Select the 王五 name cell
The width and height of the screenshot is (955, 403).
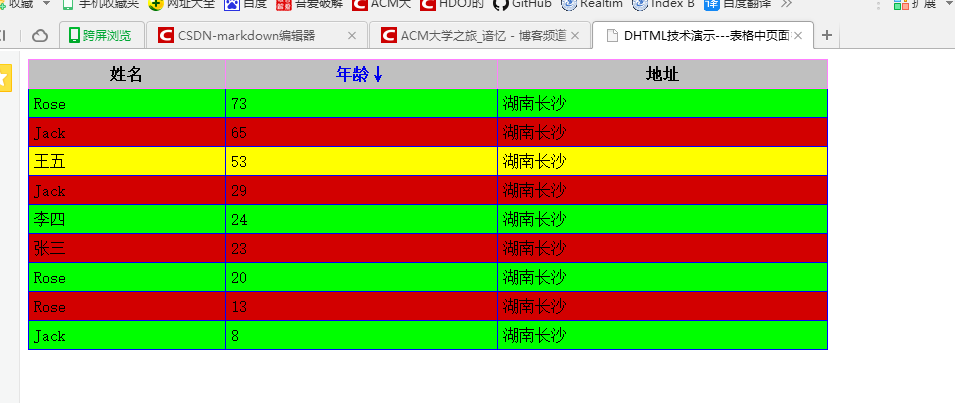click(x=127, y=161)
